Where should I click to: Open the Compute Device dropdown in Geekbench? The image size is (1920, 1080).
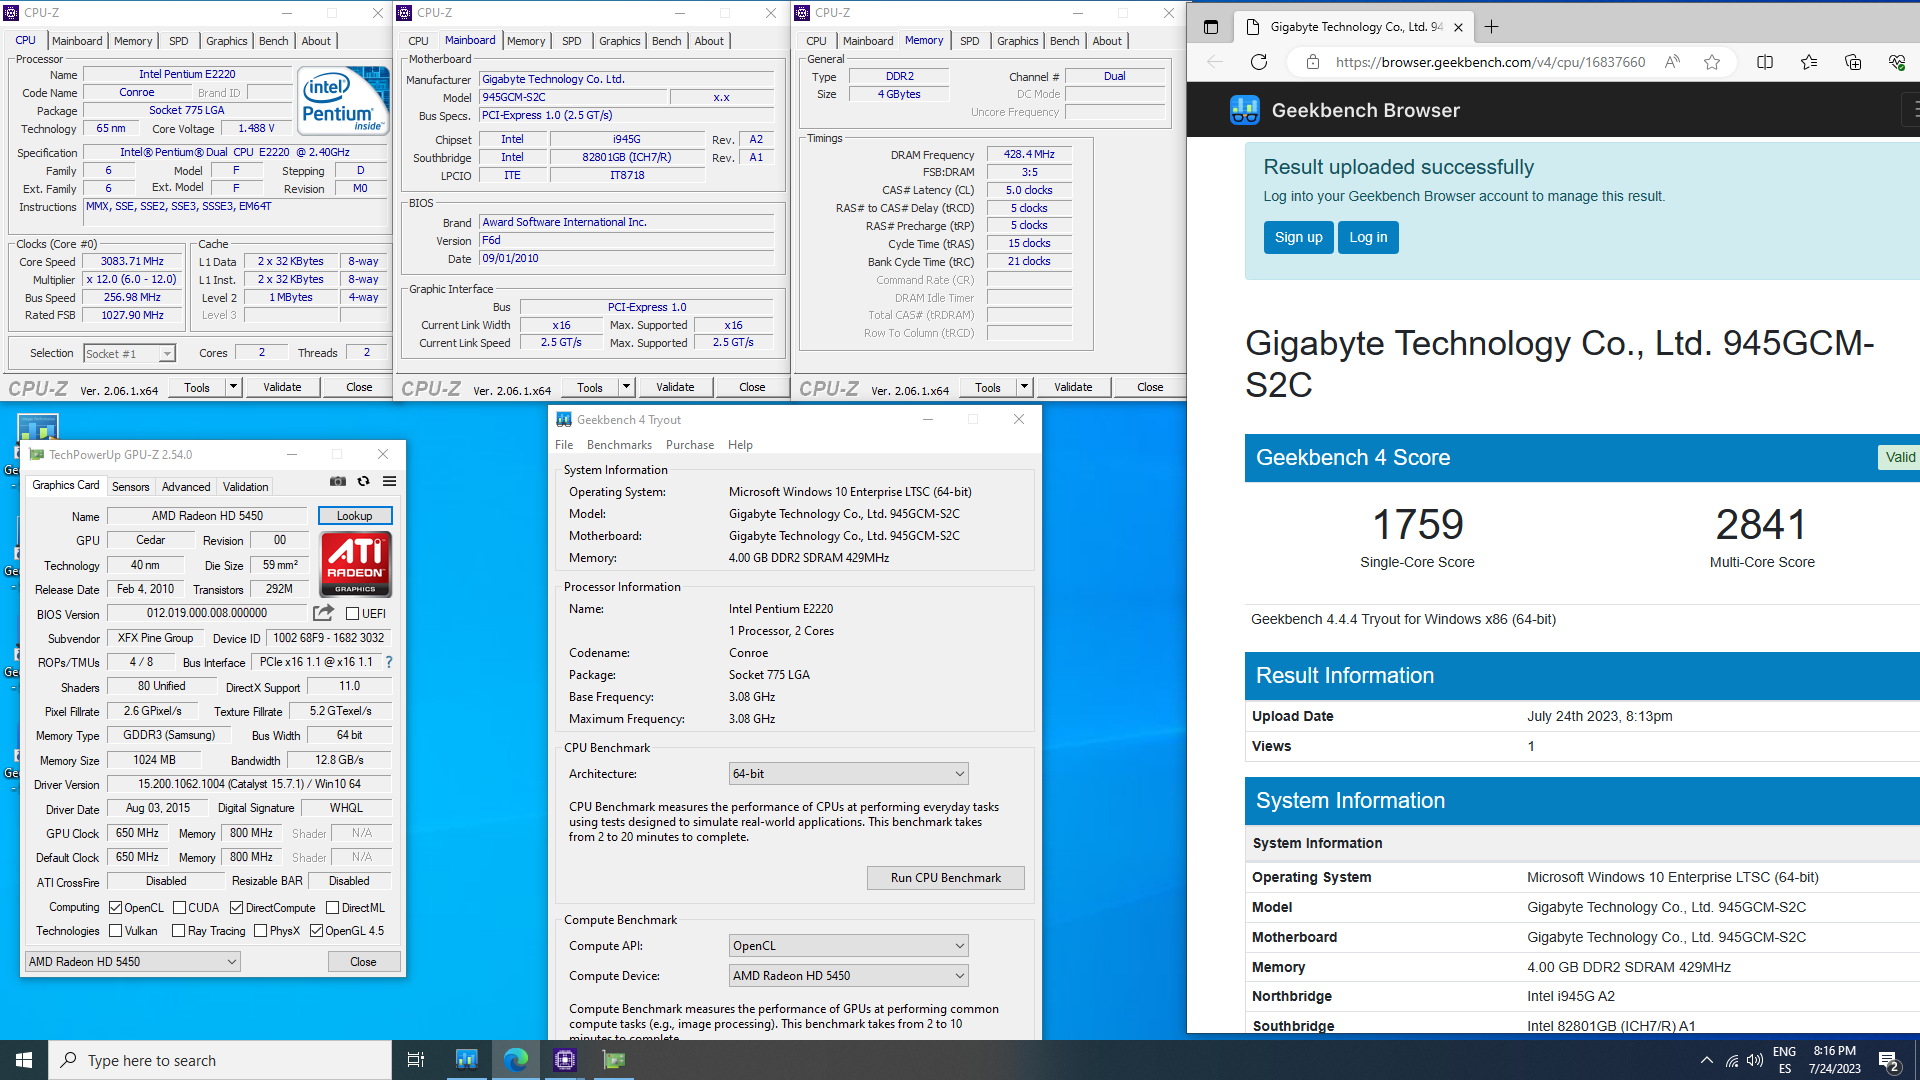coord(848,976)
